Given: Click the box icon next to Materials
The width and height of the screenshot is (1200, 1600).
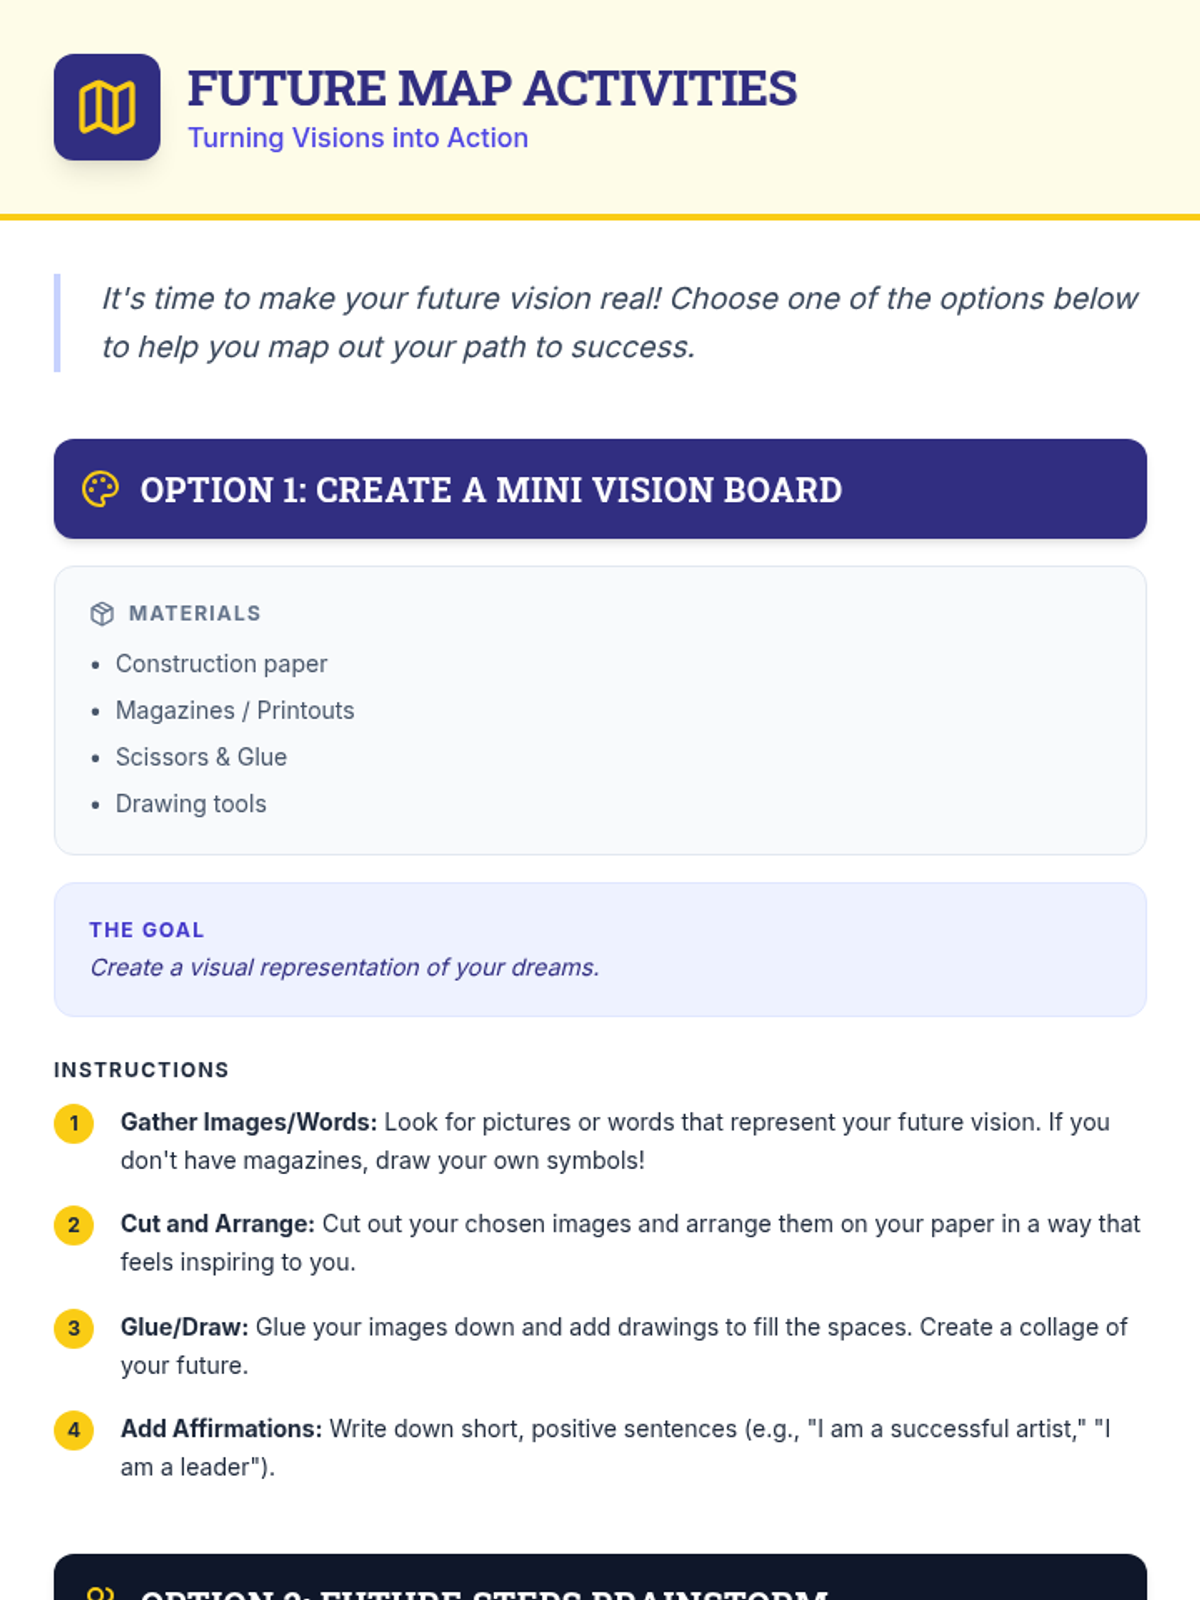Looking at the screenshot, I should (102, 613).
